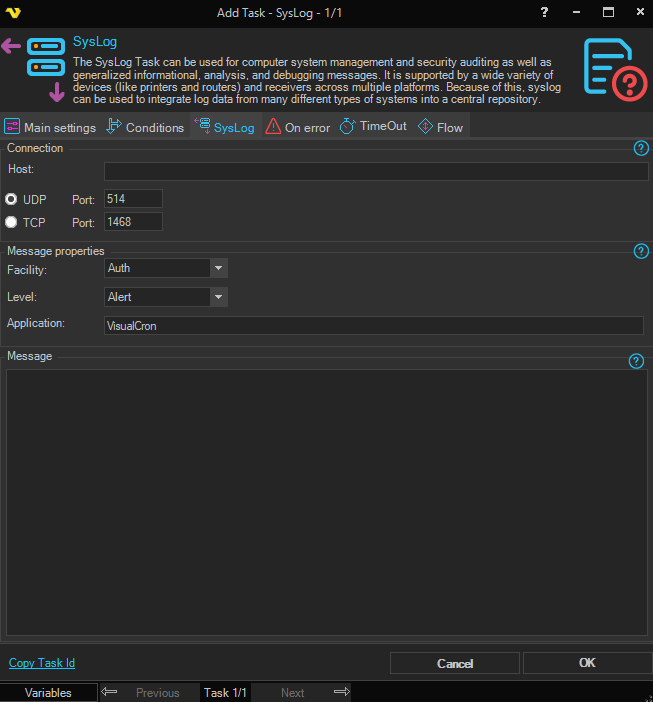Click the left arrow beside Previous
The image size is (653, 702).
coord(110,692)
